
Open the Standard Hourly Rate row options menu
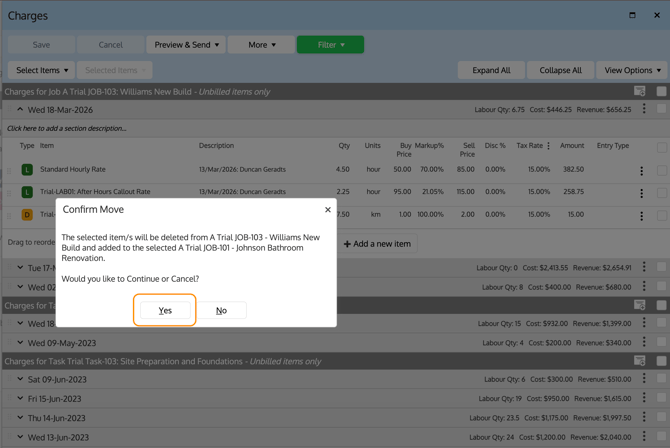point(642,171)
